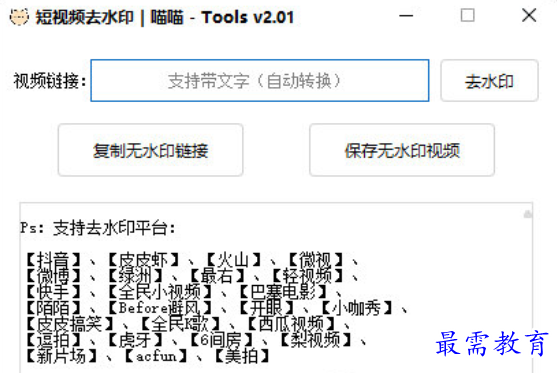Click 【巴塞电影】 in the platform list
This screenshot has height=375, width=557.
(x=283, y=292)
